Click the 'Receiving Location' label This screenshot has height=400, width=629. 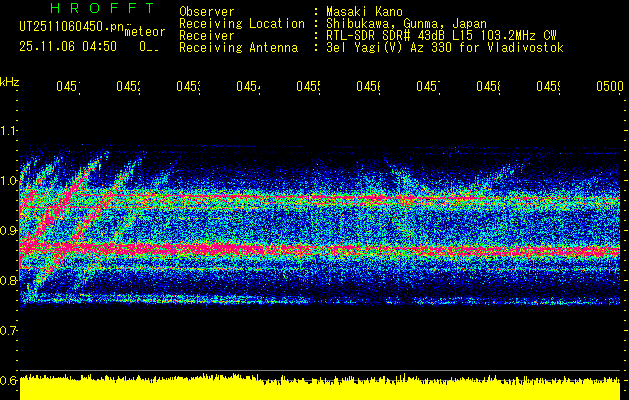[x=242, y=24]
